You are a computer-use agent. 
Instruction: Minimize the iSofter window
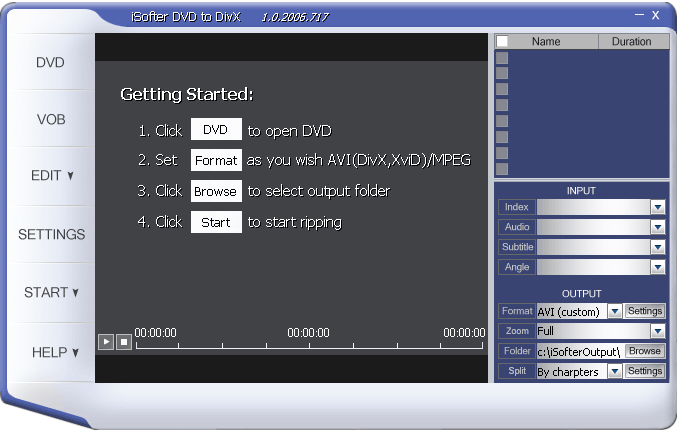(640, 15)
